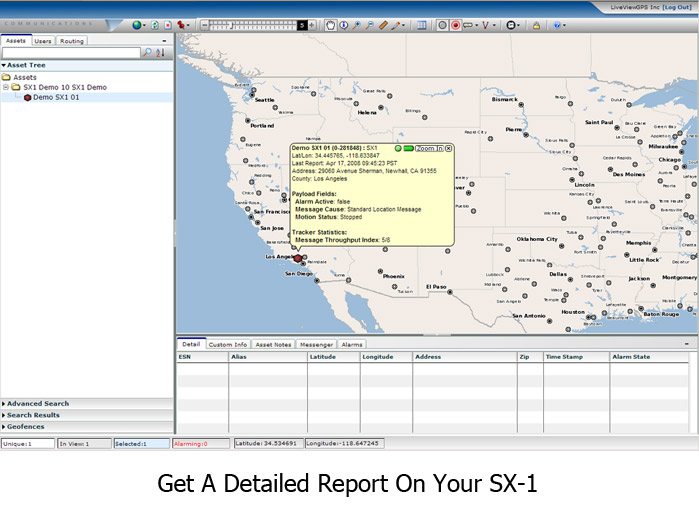Click the search magnifier icon in Assets panel

tap(148, 52)
